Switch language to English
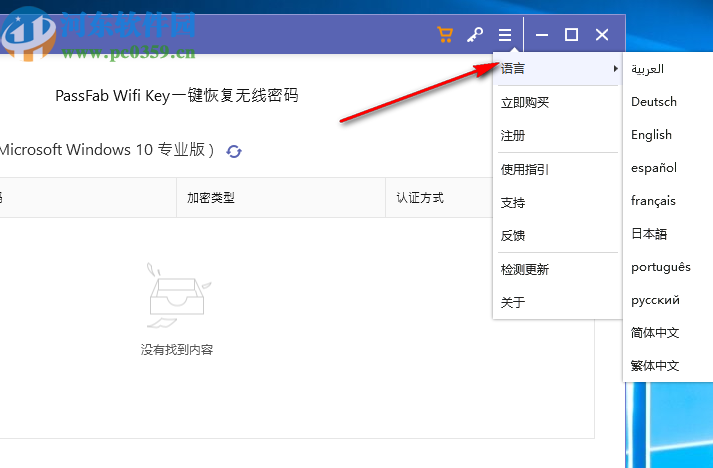The image size is (713, 468). click(x=651, y=135)
